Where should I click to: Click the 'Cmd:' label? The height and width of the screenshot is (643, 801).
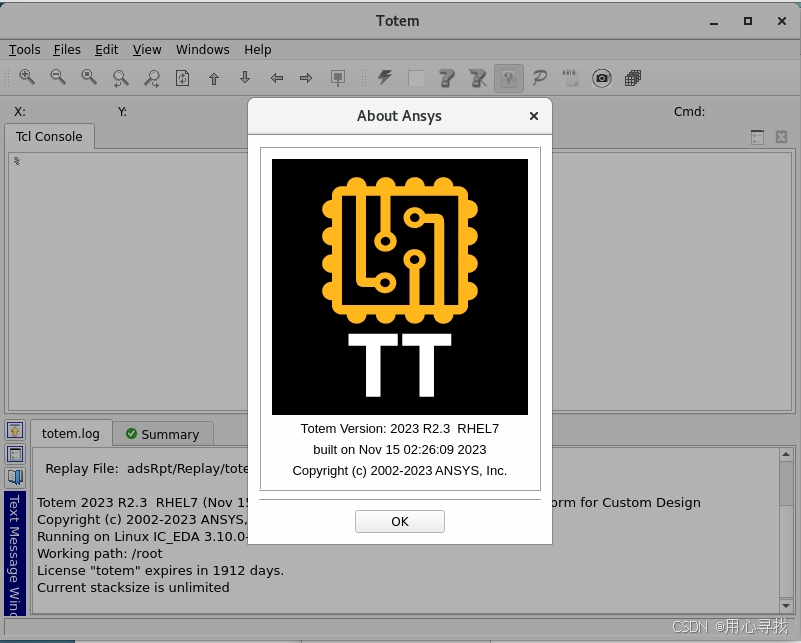(x=689, y=111)
